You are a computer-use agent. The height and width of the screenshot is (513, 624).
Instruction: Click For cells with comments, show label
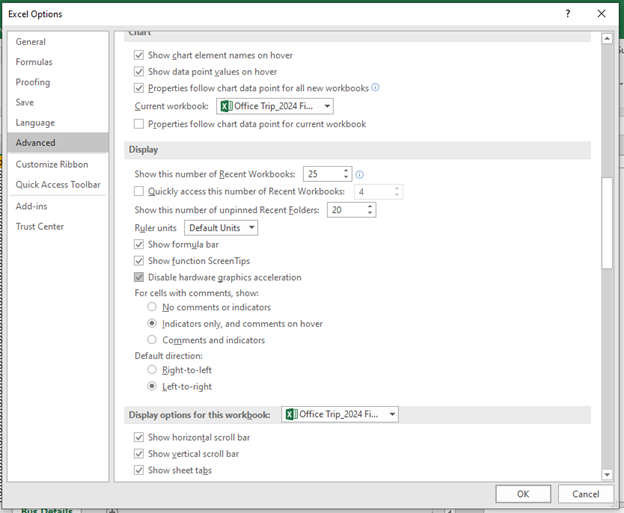[197, 293]
